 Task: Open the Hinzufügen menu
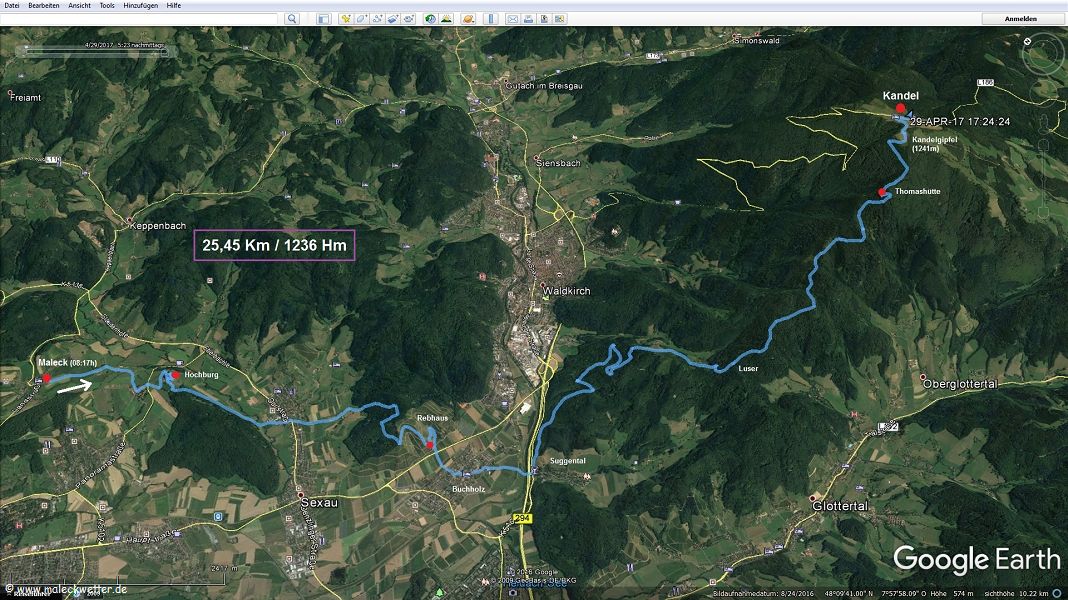point(142,5)
